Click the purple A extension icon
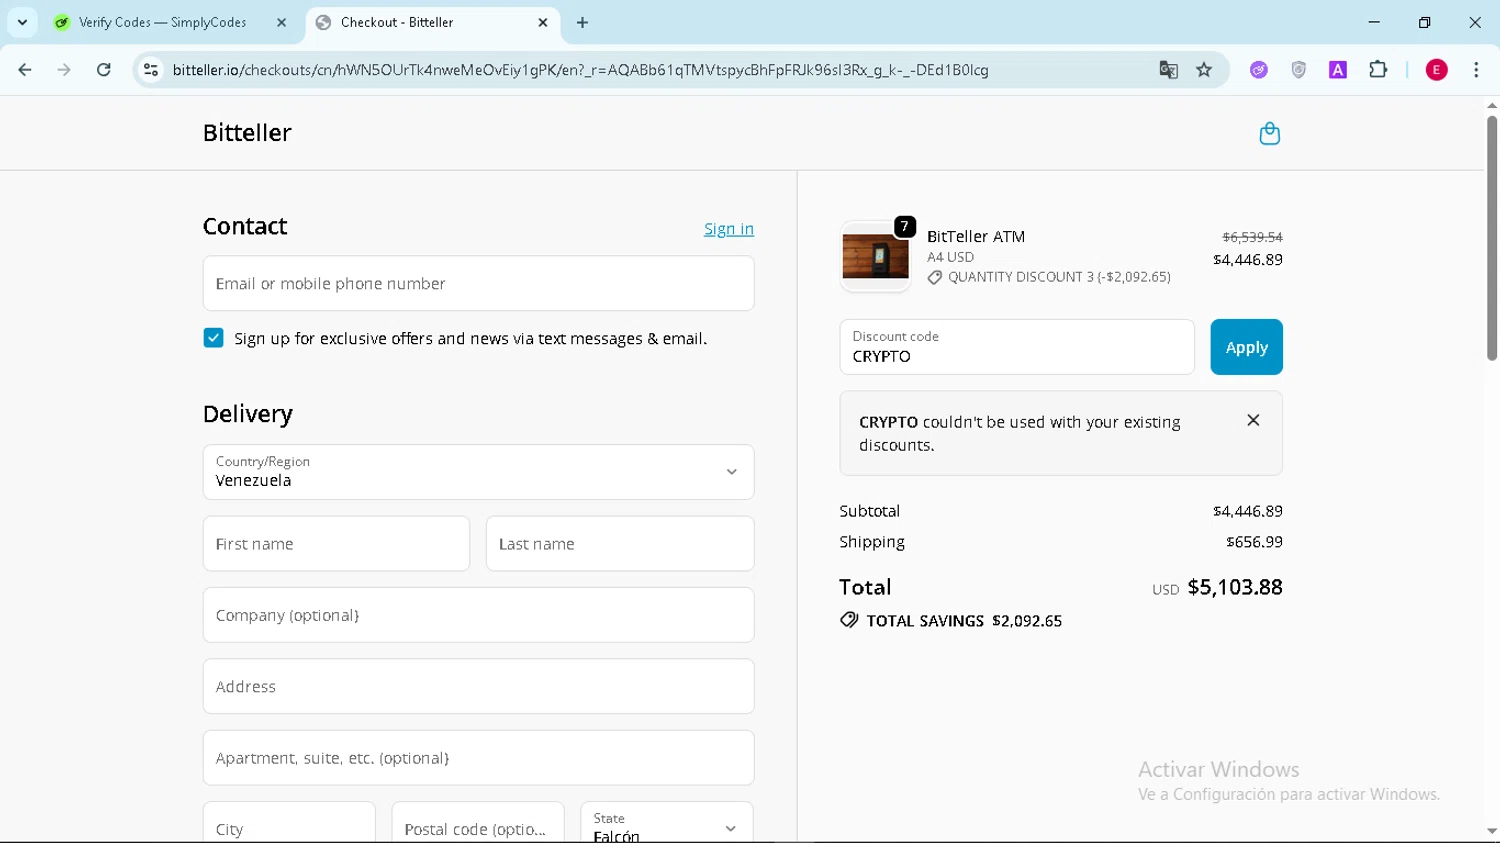The height and width of the screenshot is (843, 1500). coord(1338,70)
